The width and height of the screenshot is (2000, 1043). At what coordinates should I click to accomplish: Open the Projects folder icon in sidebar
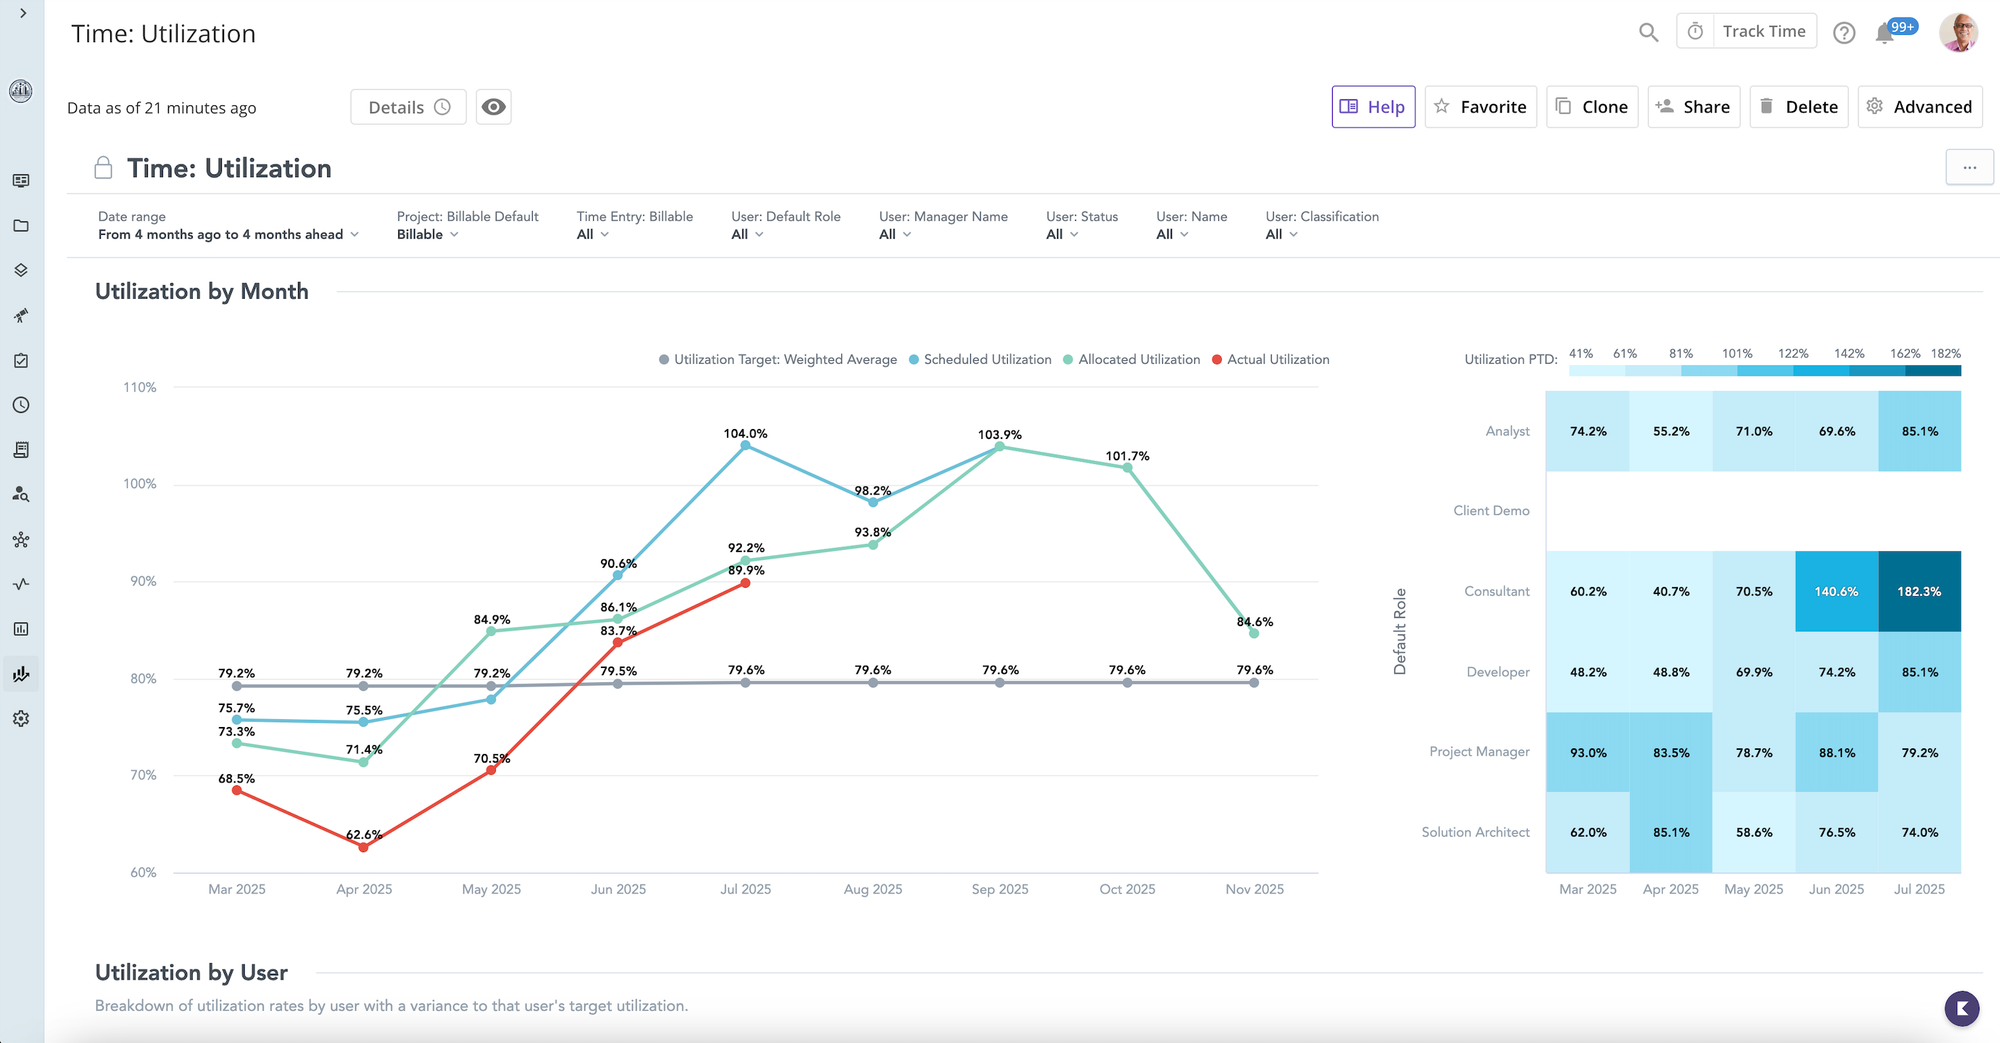(21, 225)
